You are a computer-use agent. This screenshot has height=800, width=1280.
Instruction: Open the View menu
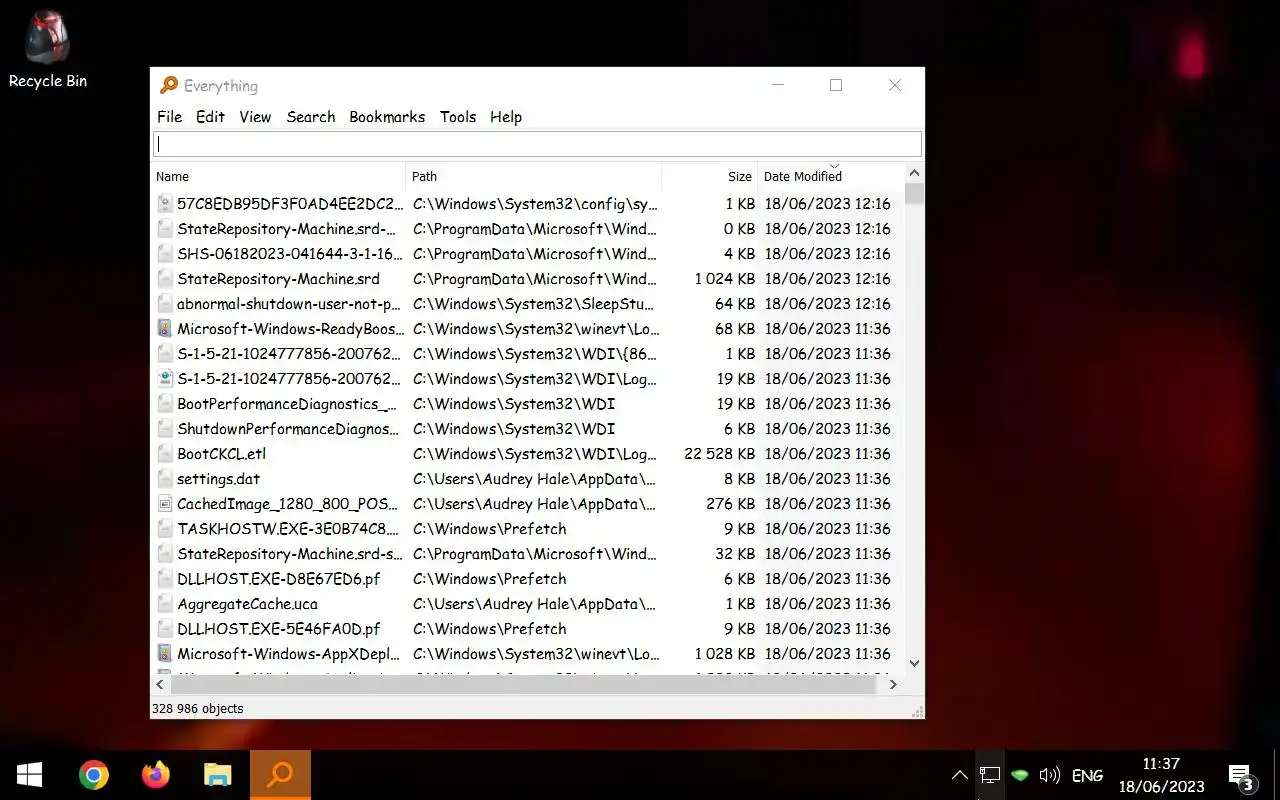click(255, 117)
